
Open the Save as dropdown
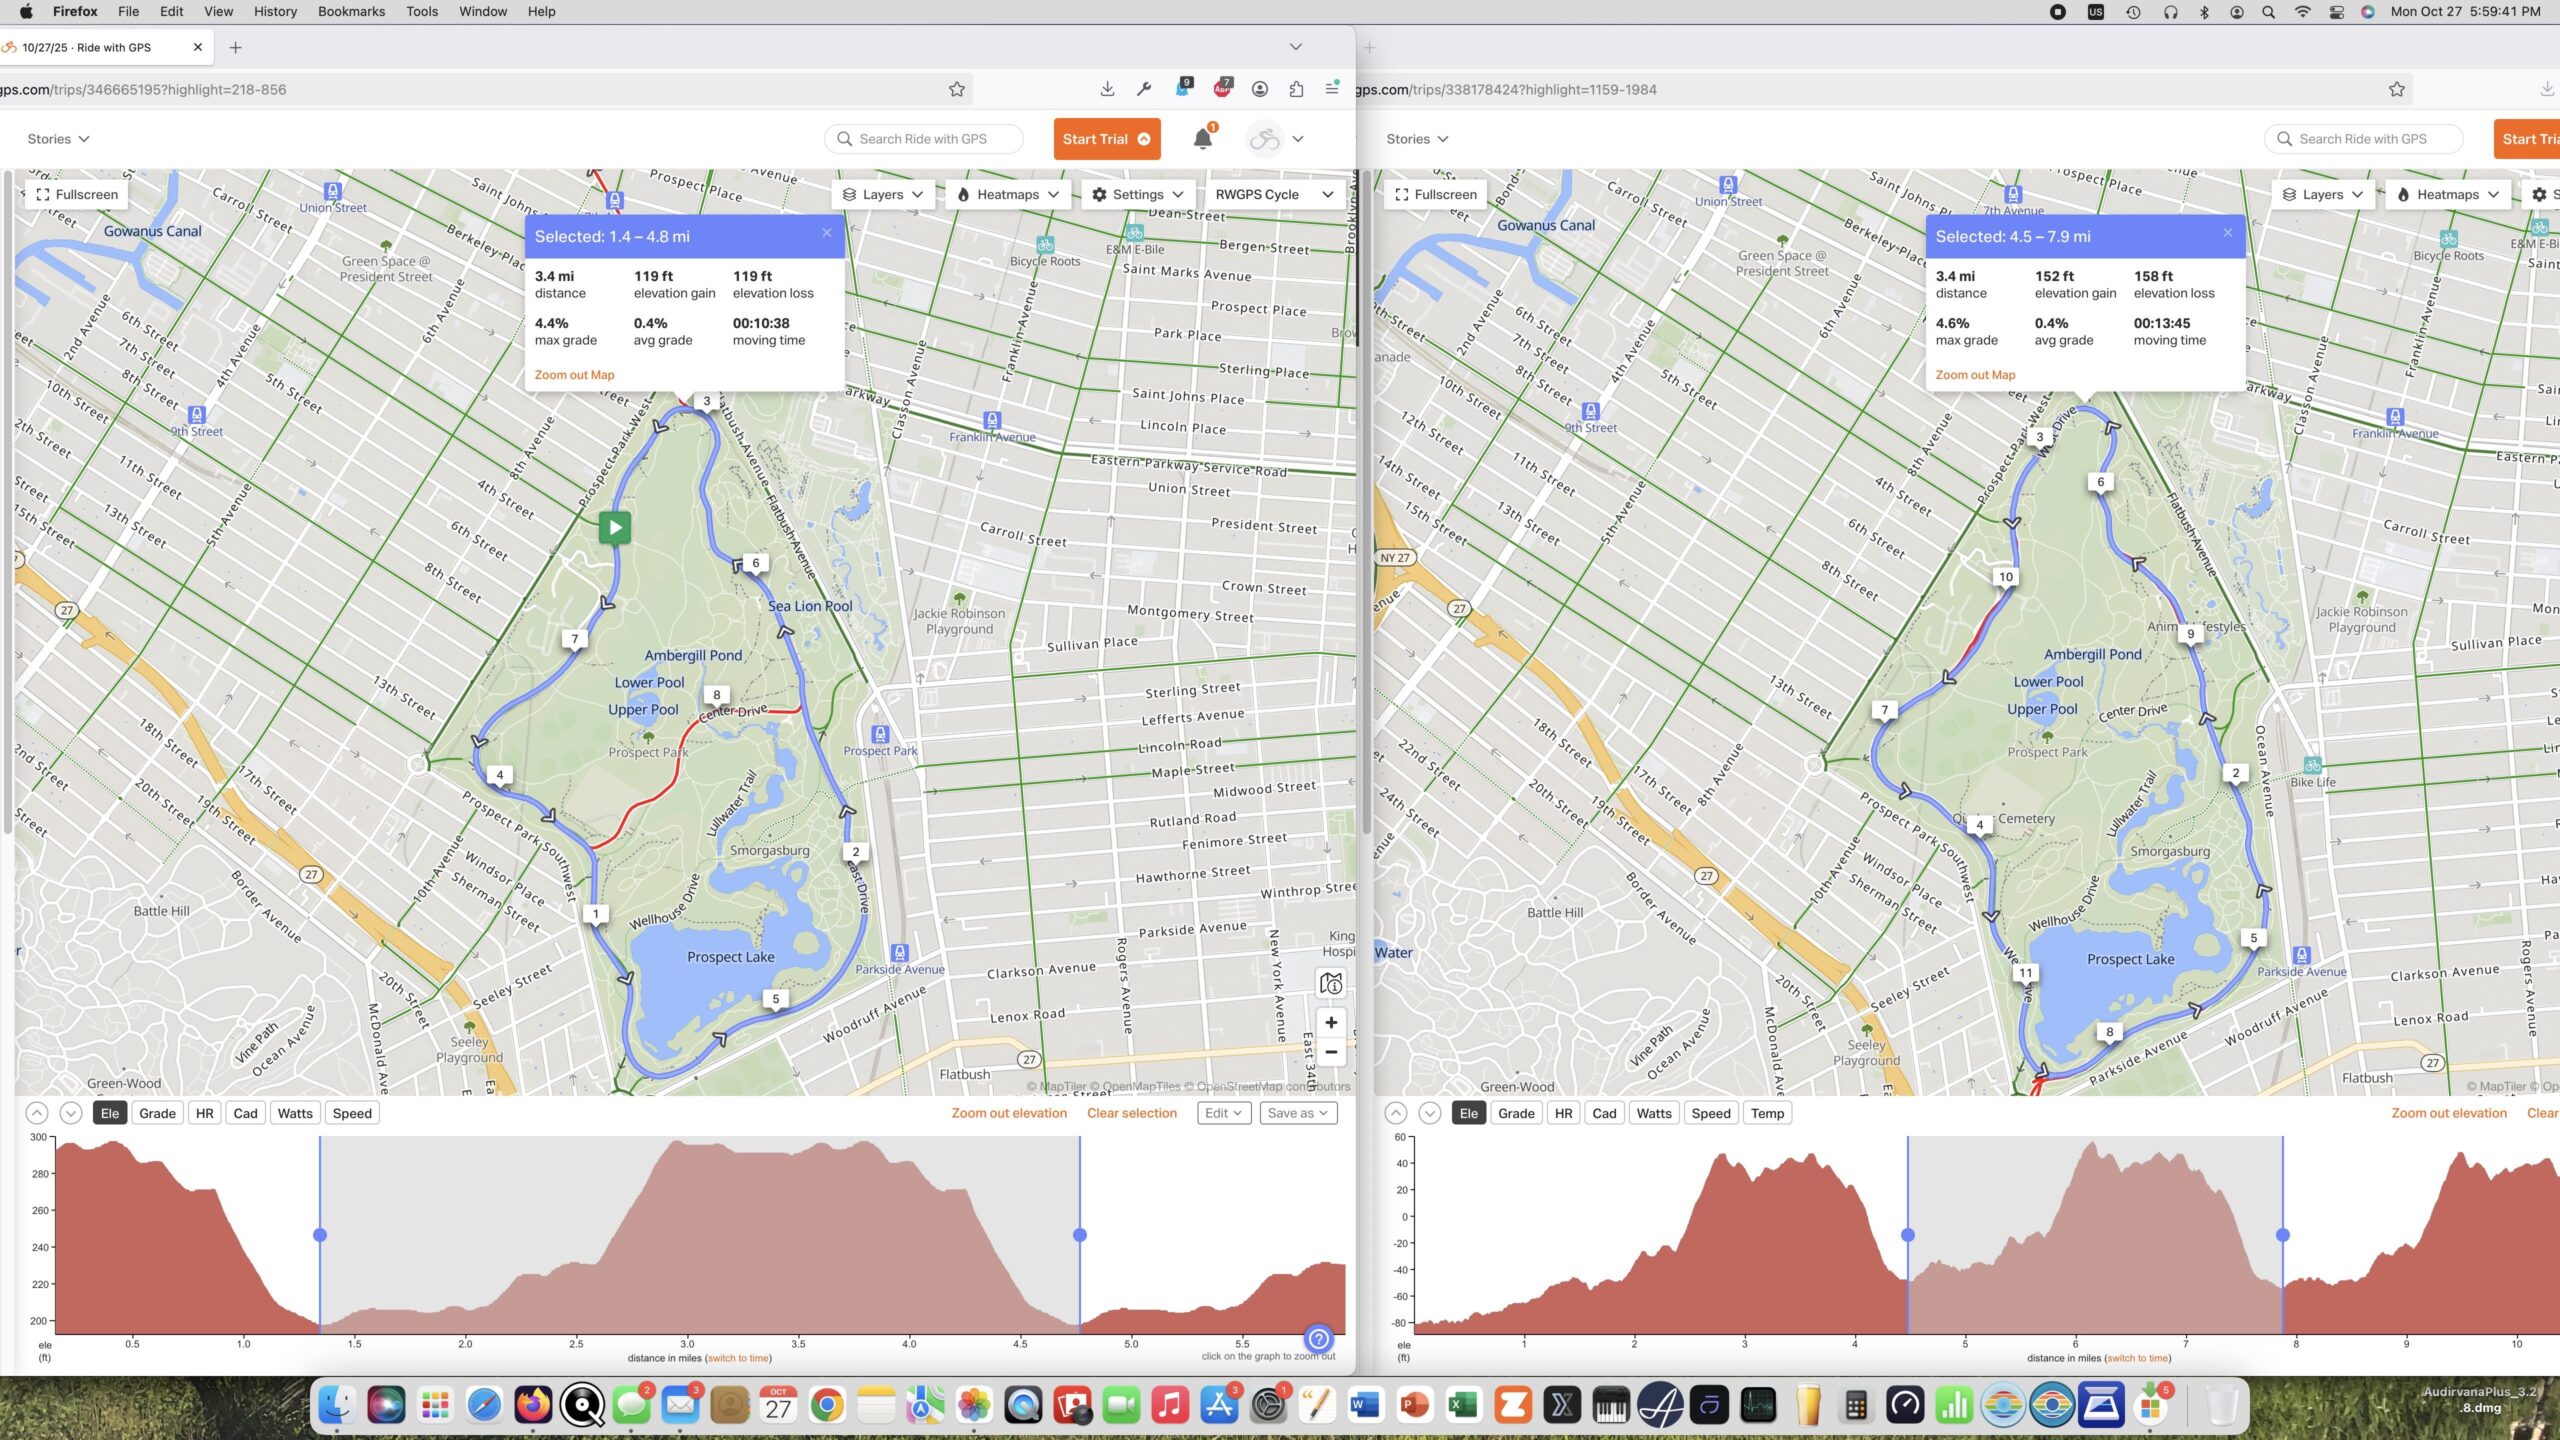1297,1113
